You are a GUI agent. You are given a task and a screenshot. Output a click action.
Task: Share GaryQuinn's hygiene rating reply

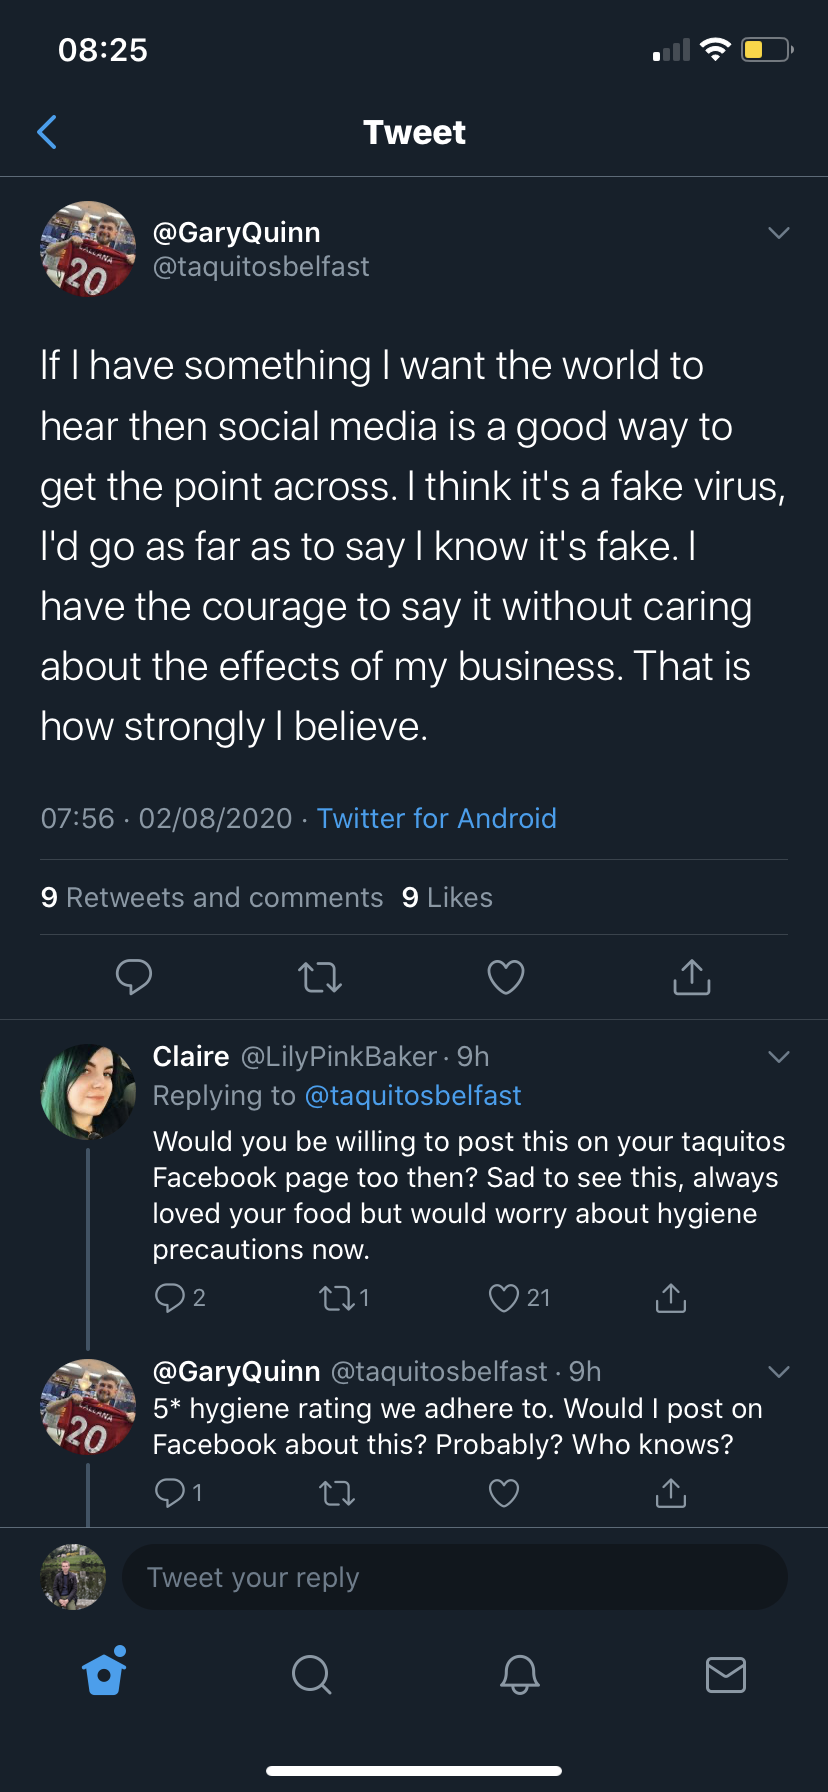pyautogui.click(x=671, y=1493)
